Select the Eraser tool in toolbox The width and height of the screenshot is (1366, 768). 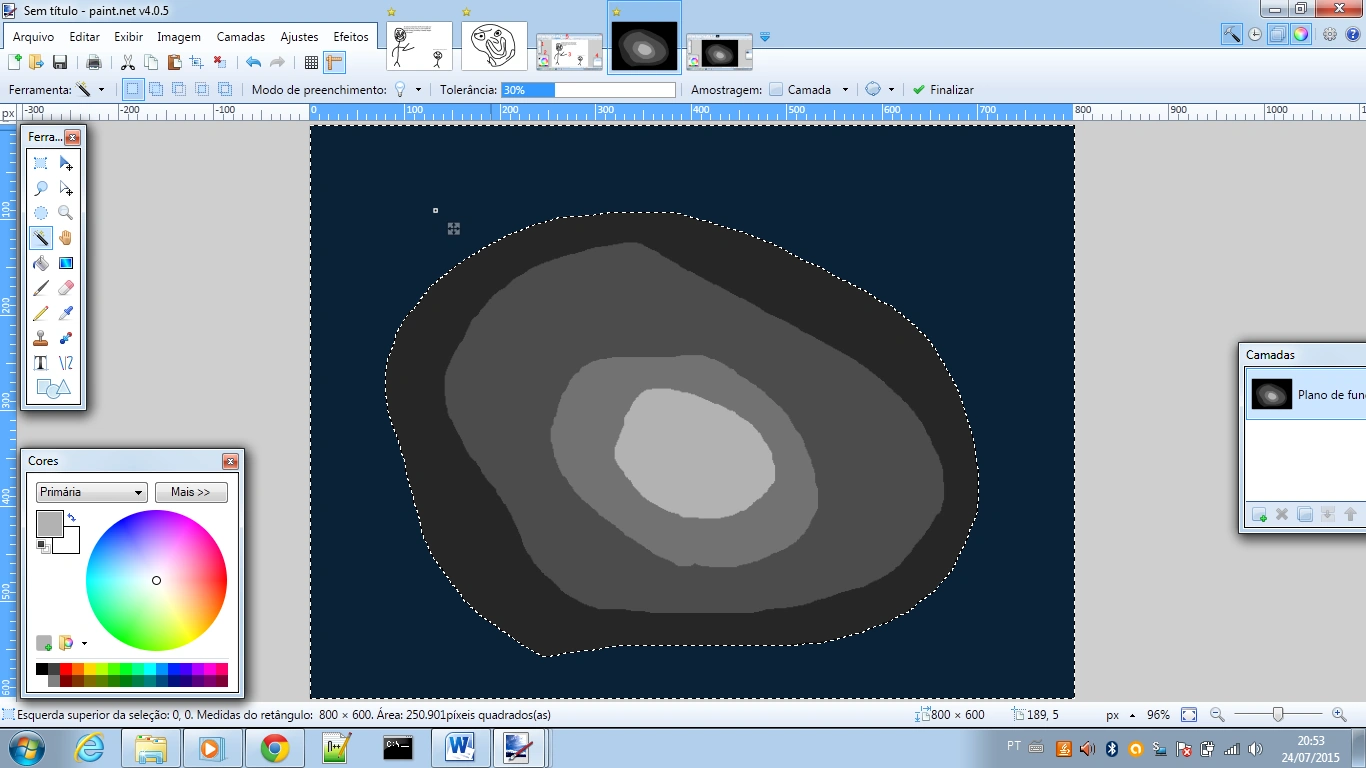click(66, 288)
